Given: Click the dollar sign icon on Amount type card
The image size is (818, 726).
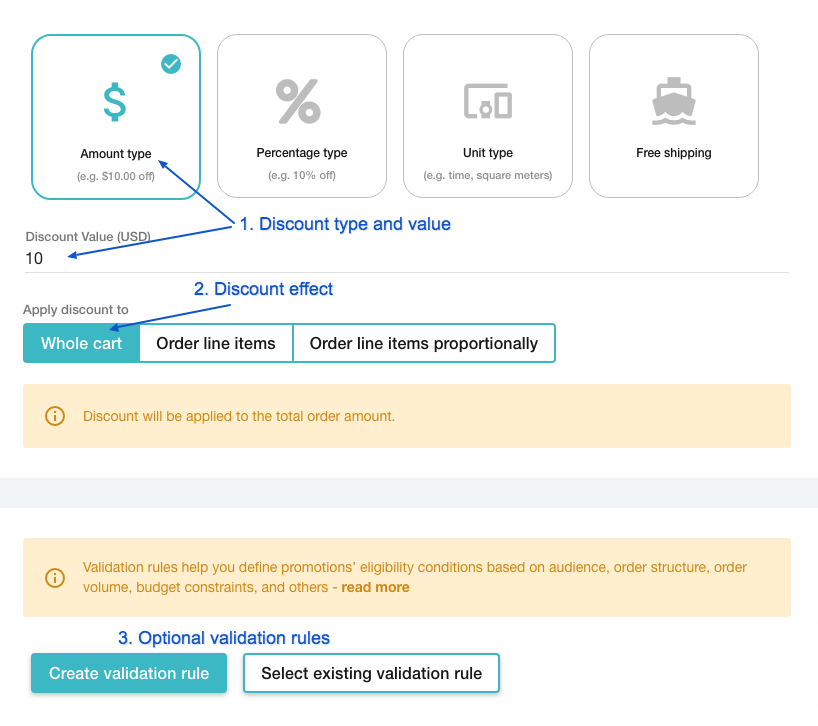Looking at the screenshot, I should point(115,100).
